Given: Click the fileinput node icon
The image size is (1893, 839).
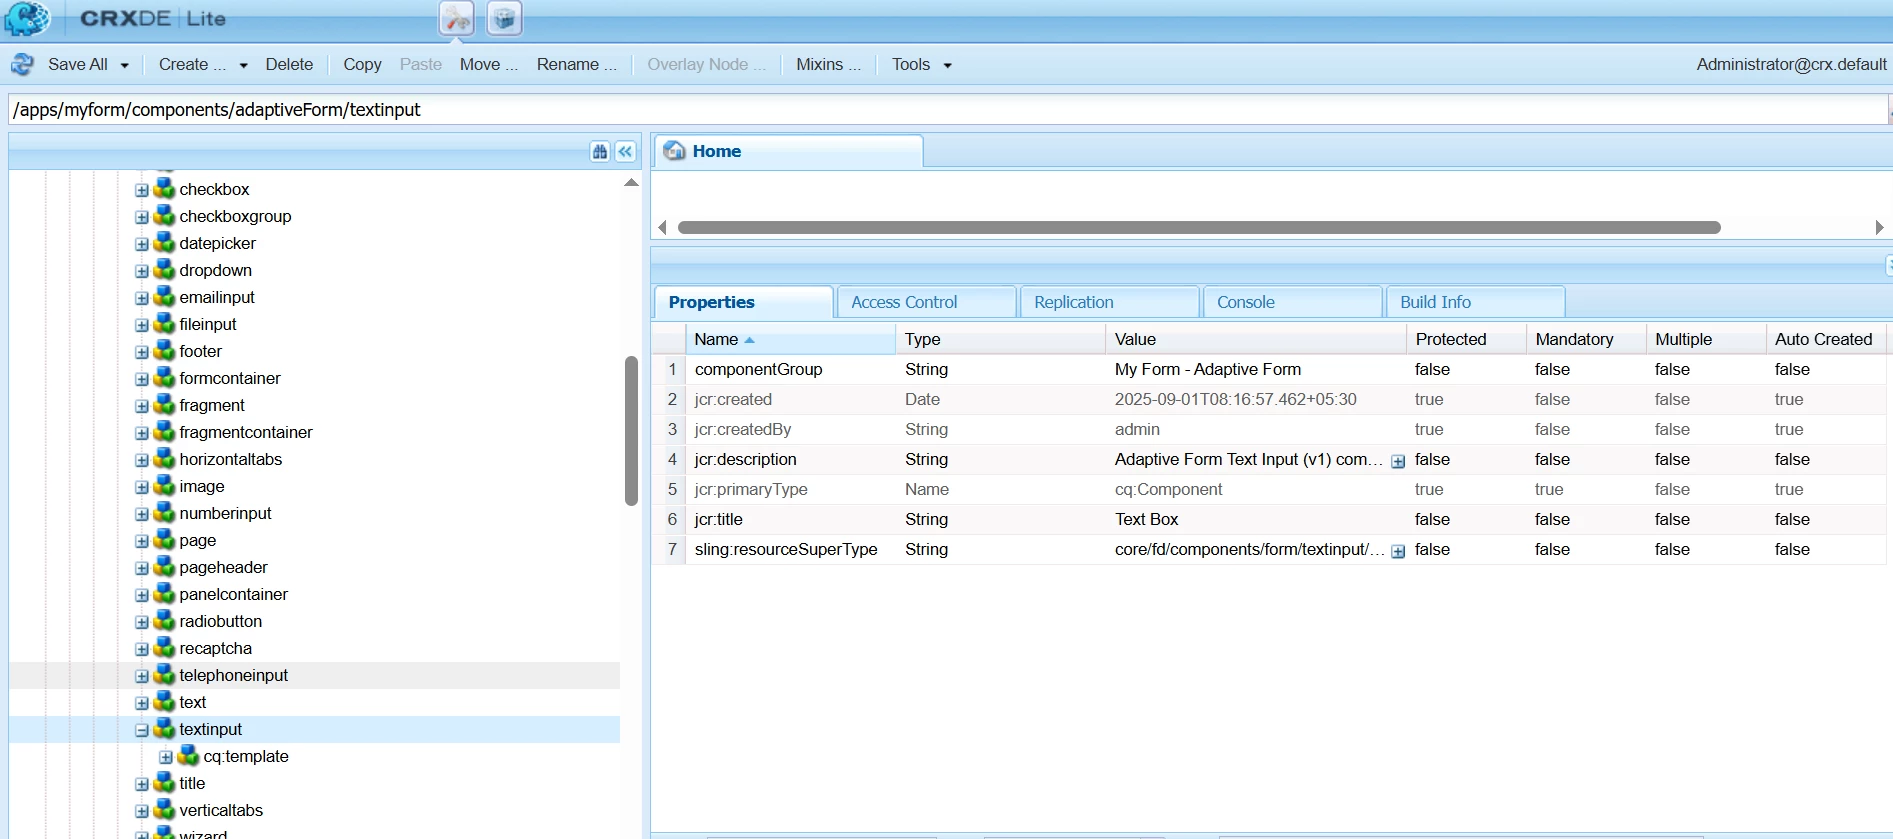Looking at the screenshot, I should [164, 324].
